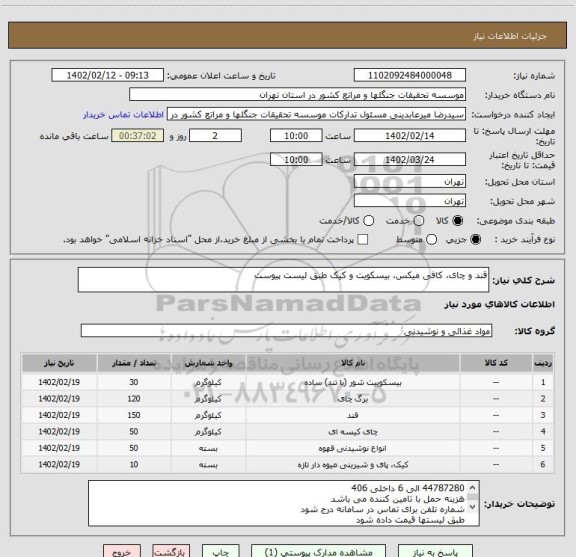Click row item قند
The width and height of the screenshot is (576, 557).
(353, 415)
